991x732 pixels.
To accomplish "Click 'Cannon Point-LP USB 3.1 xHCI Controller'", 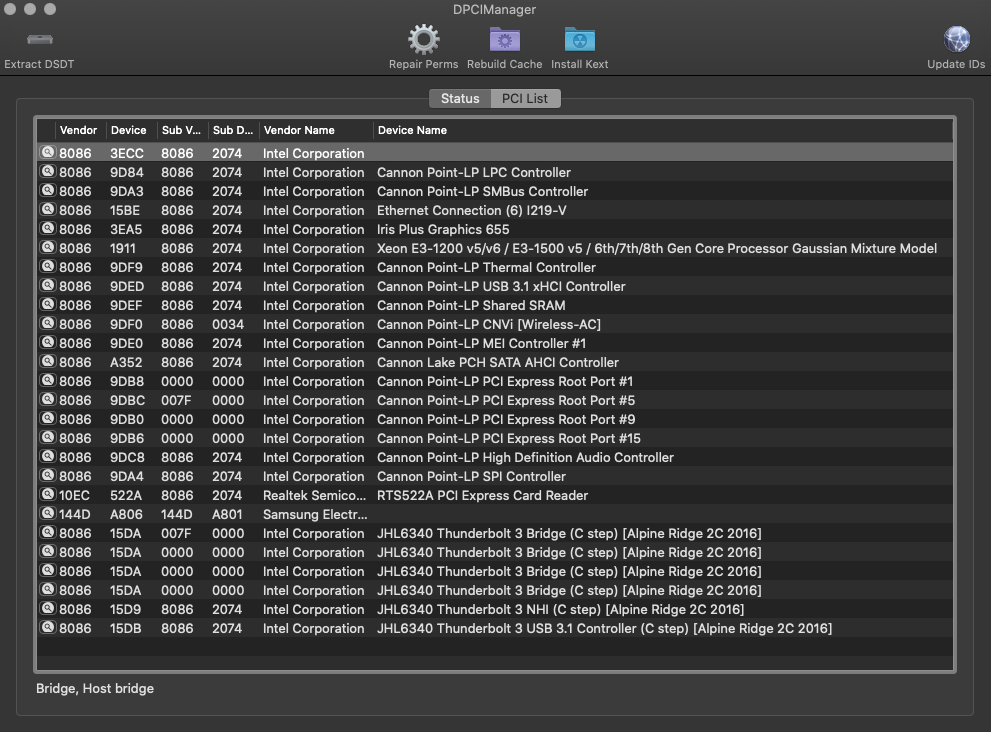I will coord(501,286).
